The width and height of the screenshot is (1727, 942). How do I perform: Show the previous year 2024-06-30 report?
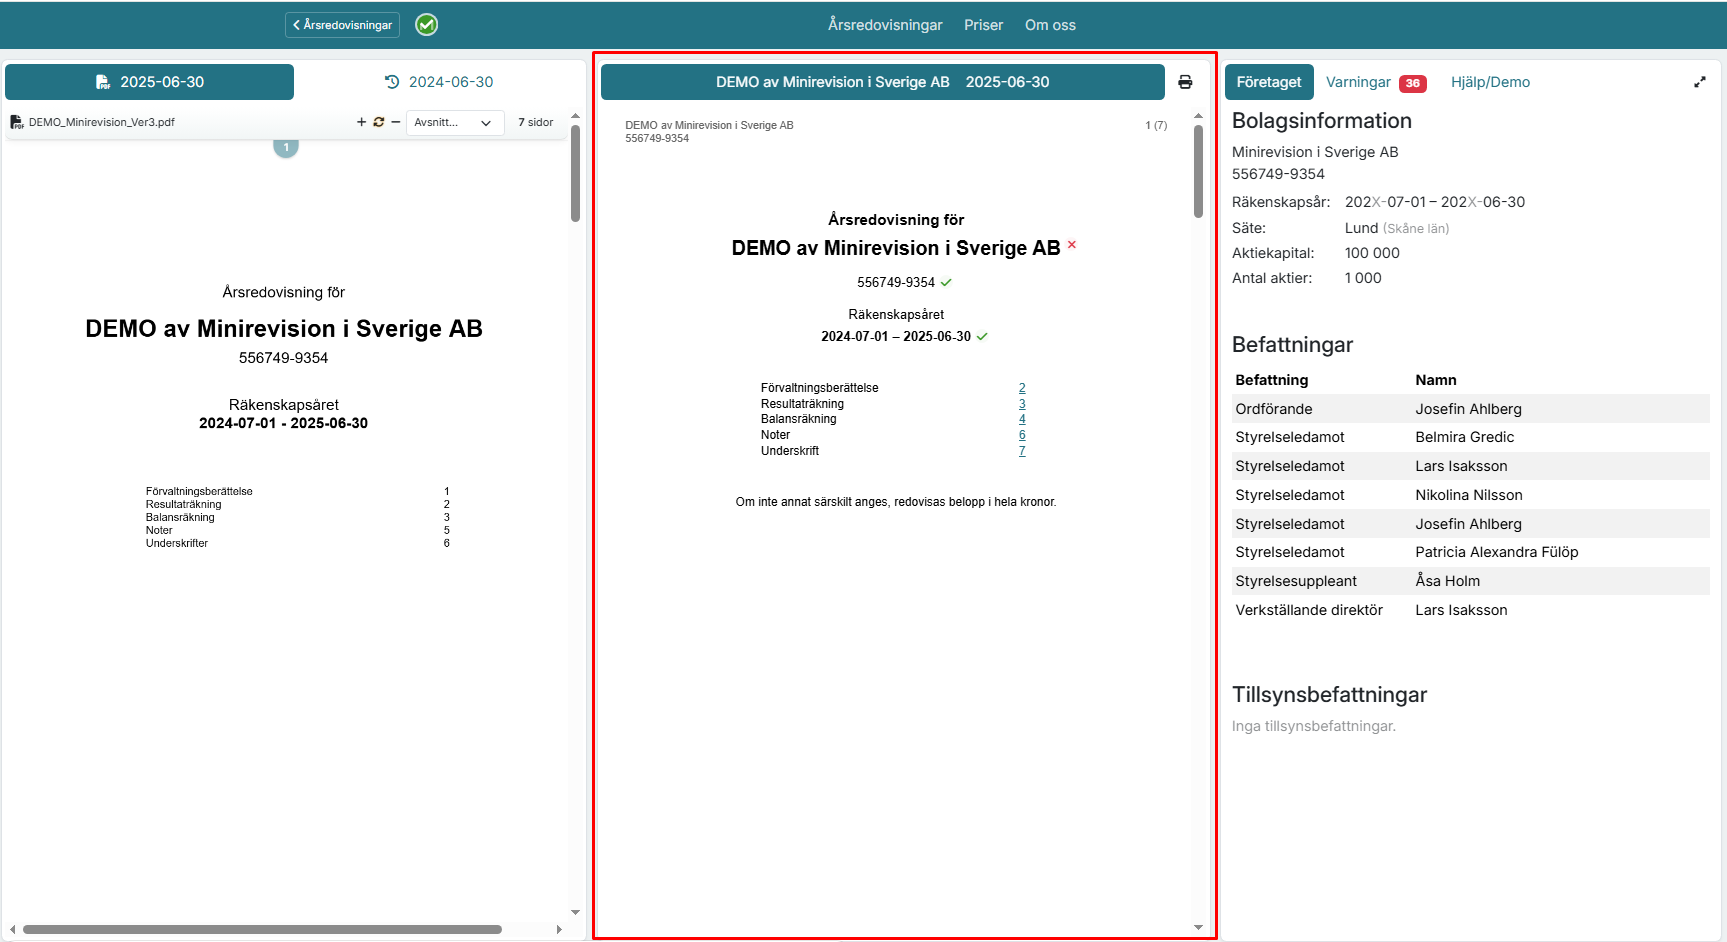tap(439, 82)
